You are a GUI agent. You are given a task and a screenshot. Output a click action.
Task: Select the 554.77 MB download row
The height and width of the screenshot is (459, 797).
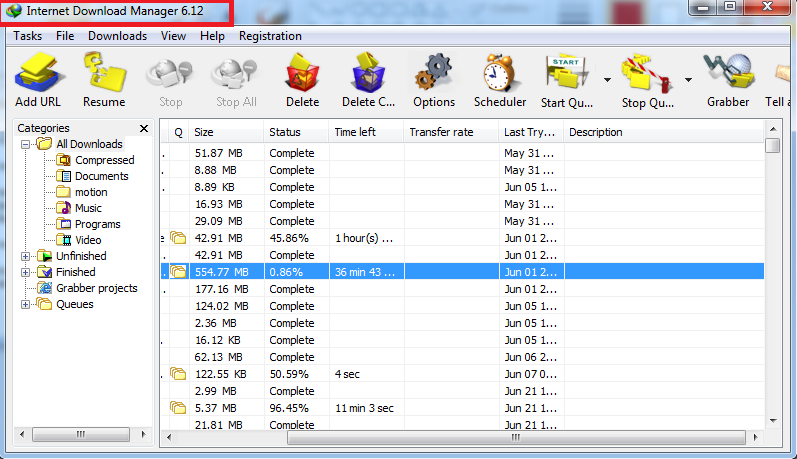tap(463, 272)
